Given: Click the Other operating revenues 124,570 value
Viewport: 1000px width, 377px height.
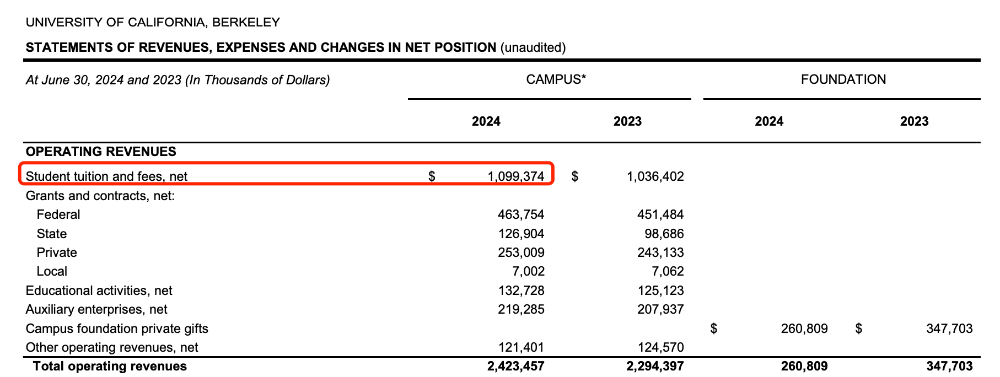Looking at the screenshot, I should [661, 348].
